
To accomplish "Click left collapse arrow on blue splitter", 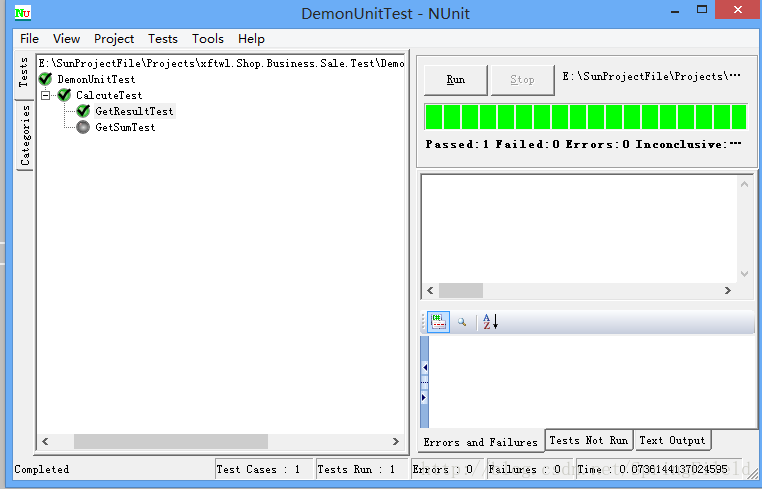I will [424, 367].
